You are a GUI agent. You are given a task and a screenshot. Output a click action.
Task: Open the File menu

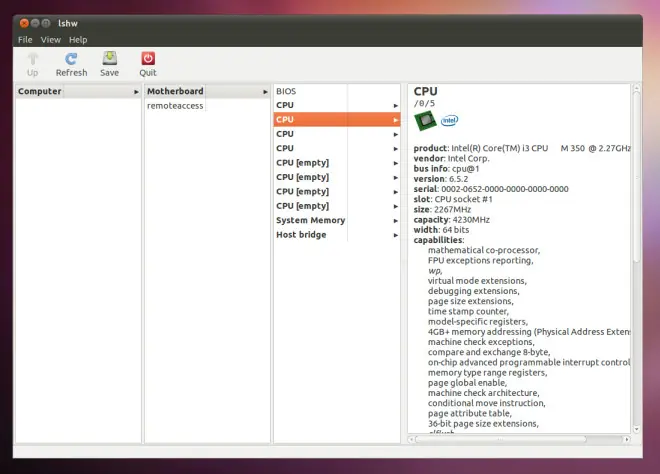coord(25,40)
